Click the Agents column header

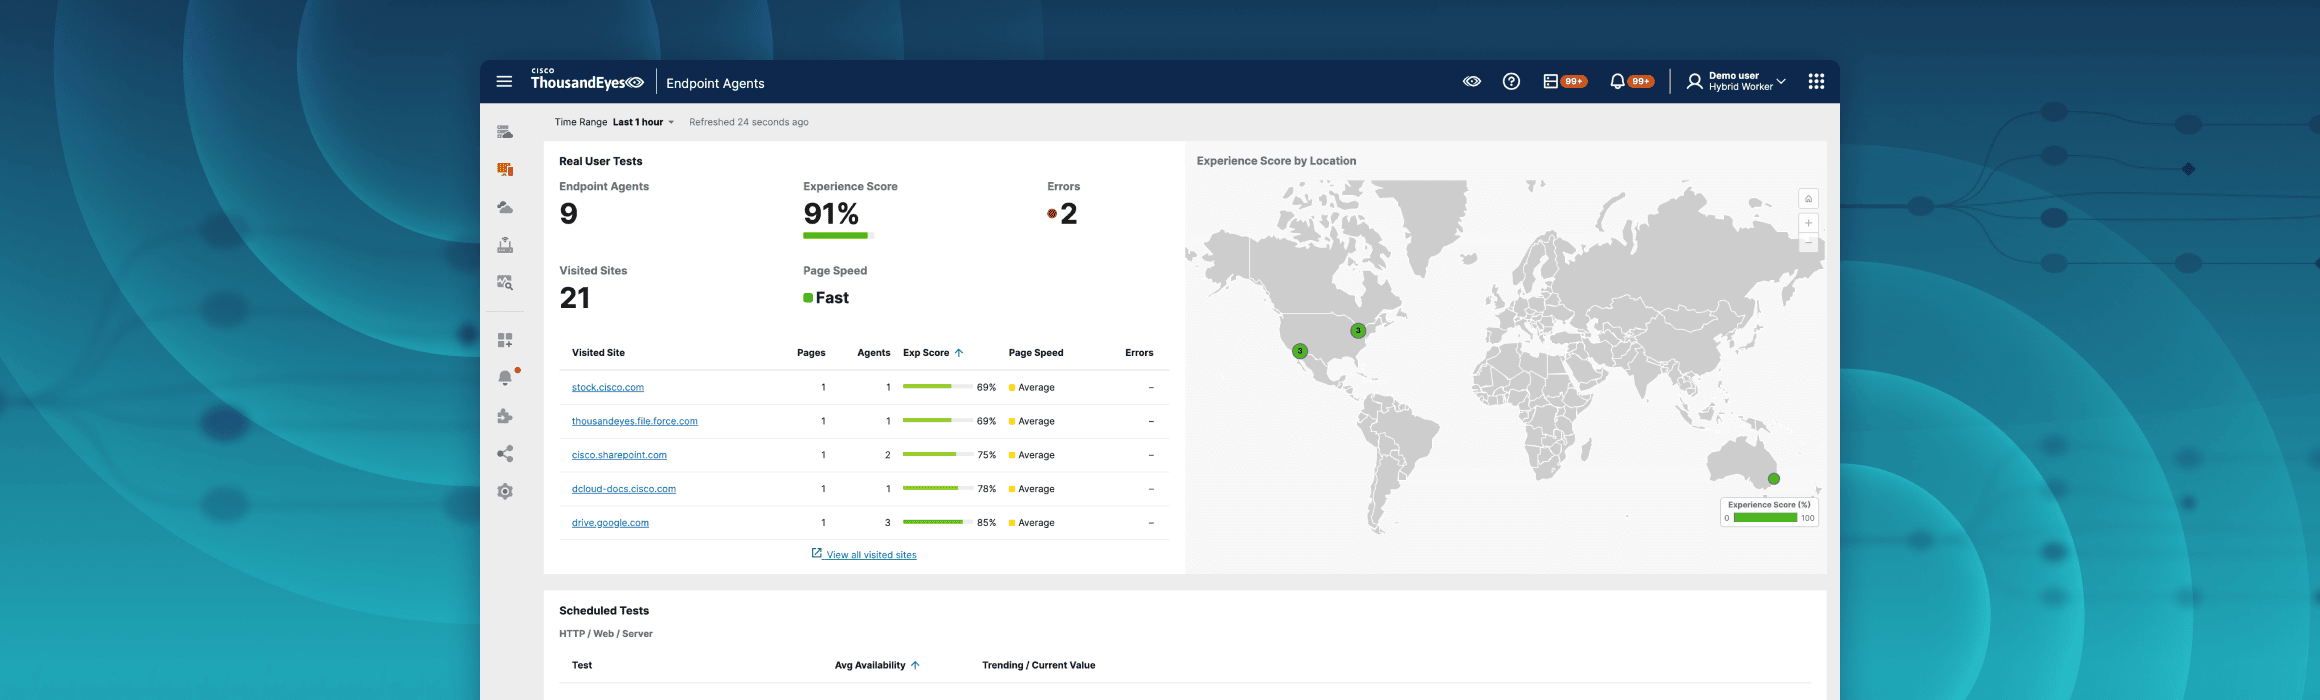(x=874, y=353)
